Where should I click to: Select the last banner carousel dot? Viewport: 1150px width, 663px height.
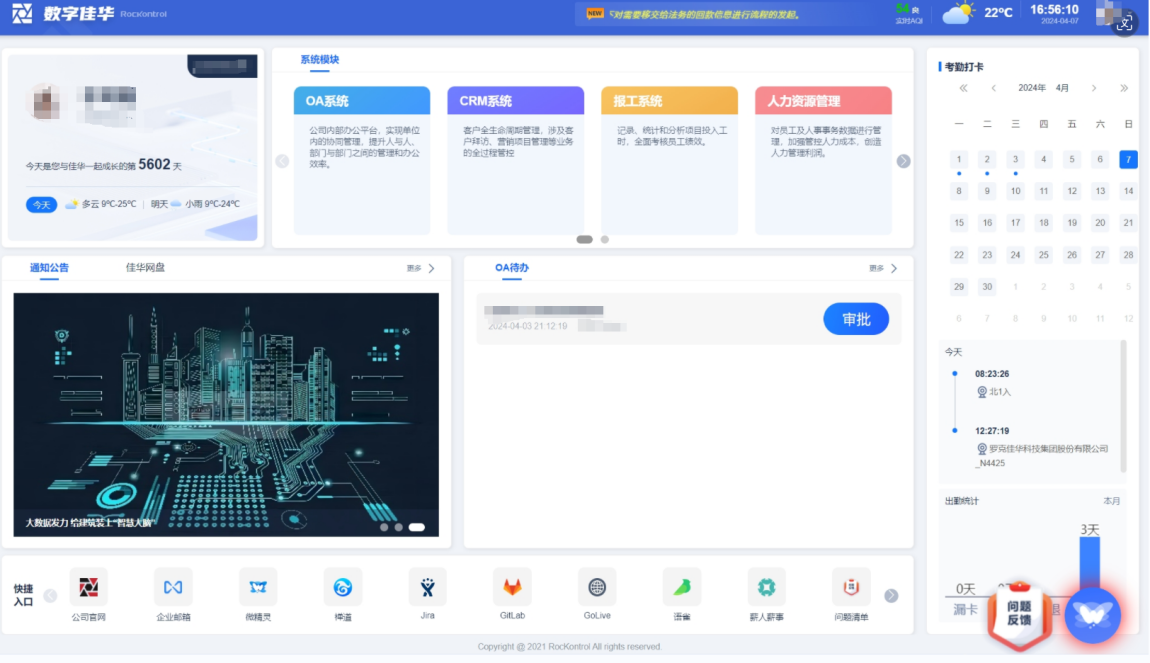[417, 527]
